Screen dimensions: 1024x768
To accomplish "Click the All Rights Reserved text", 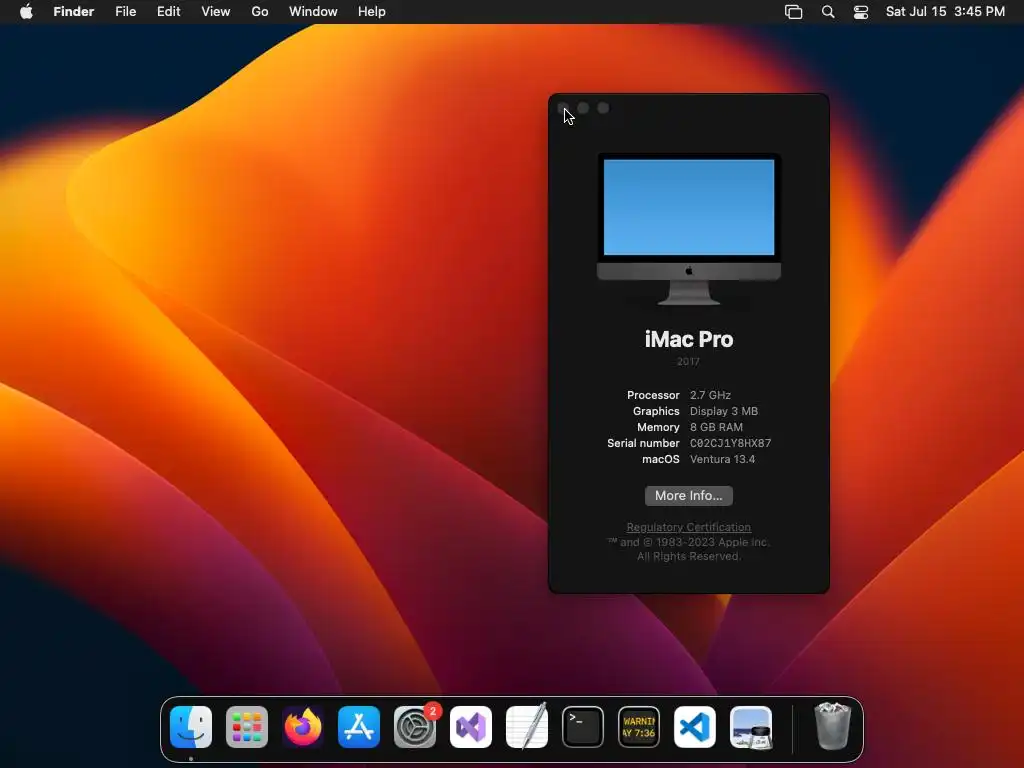I will coord(689,556).
